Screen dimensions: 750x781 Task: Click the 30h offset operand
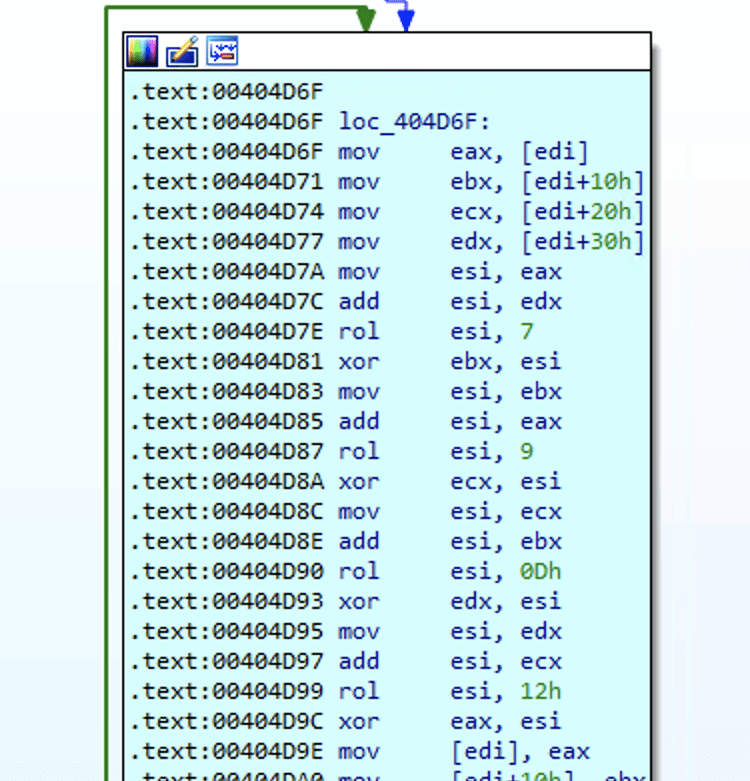tap(611, 242)
